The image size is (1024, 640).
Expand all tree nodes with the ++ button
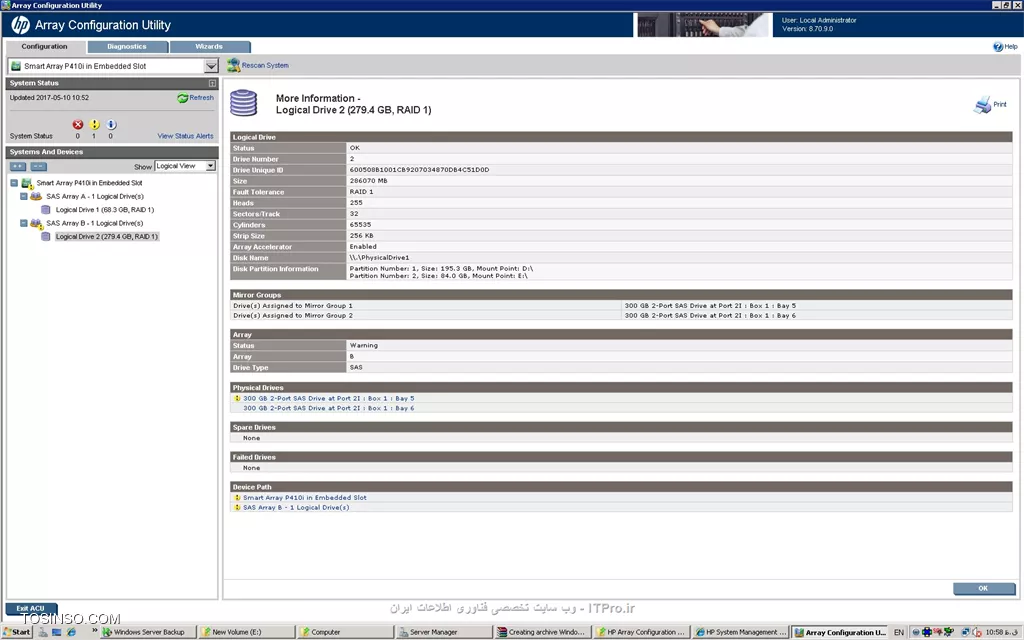(x=18, y=167)
